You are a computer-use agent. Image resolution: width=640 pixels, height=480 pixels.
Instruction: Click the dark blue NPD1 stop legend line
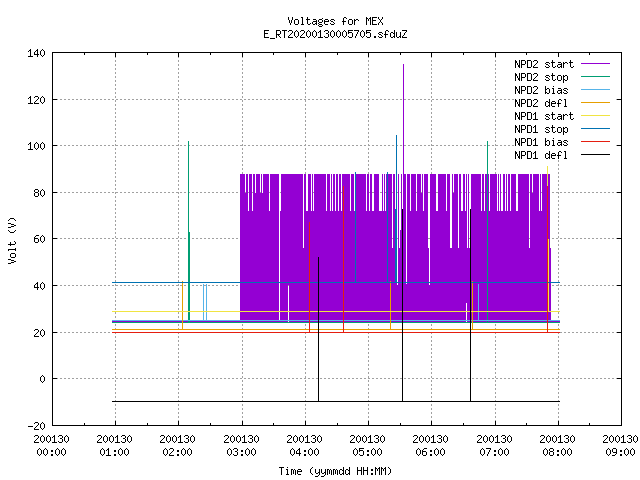tap(596, 129)
